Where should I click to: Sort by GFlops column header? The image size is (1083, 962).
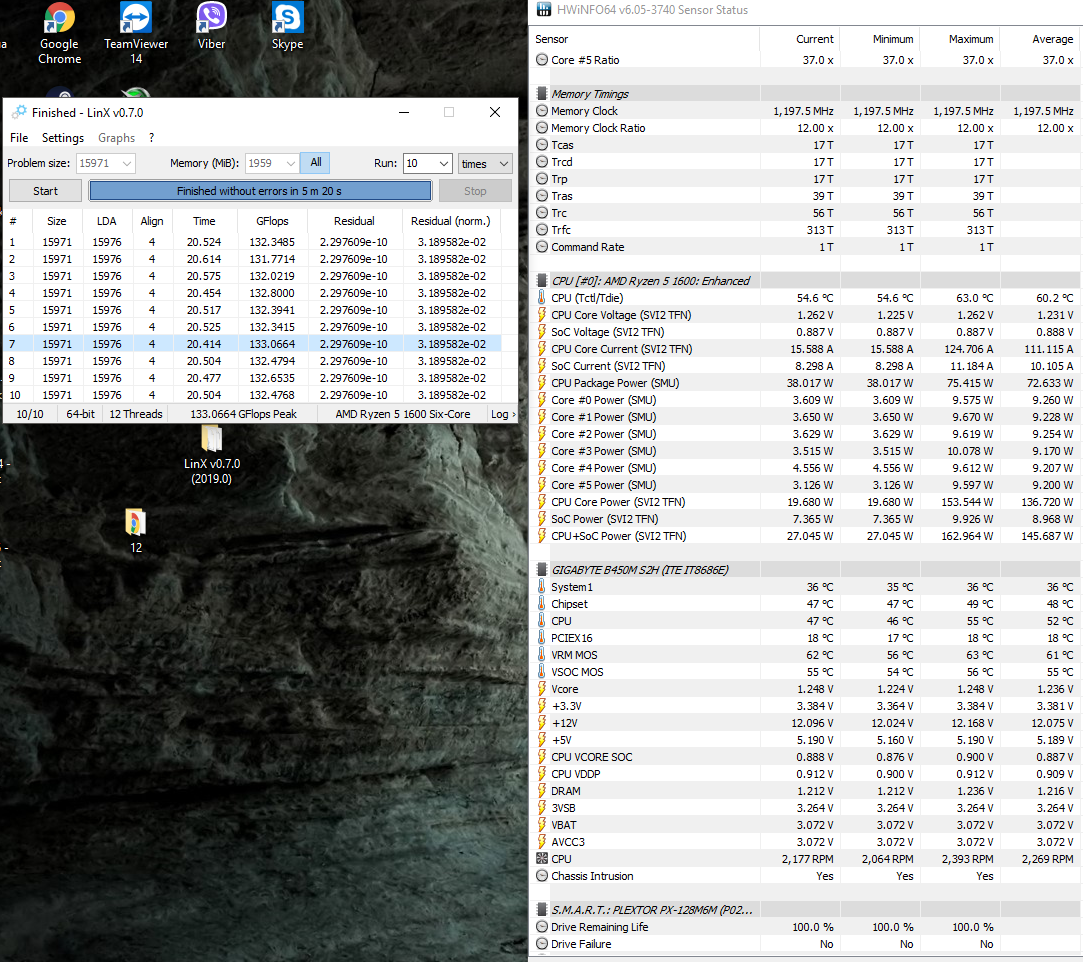click(272, 221)
